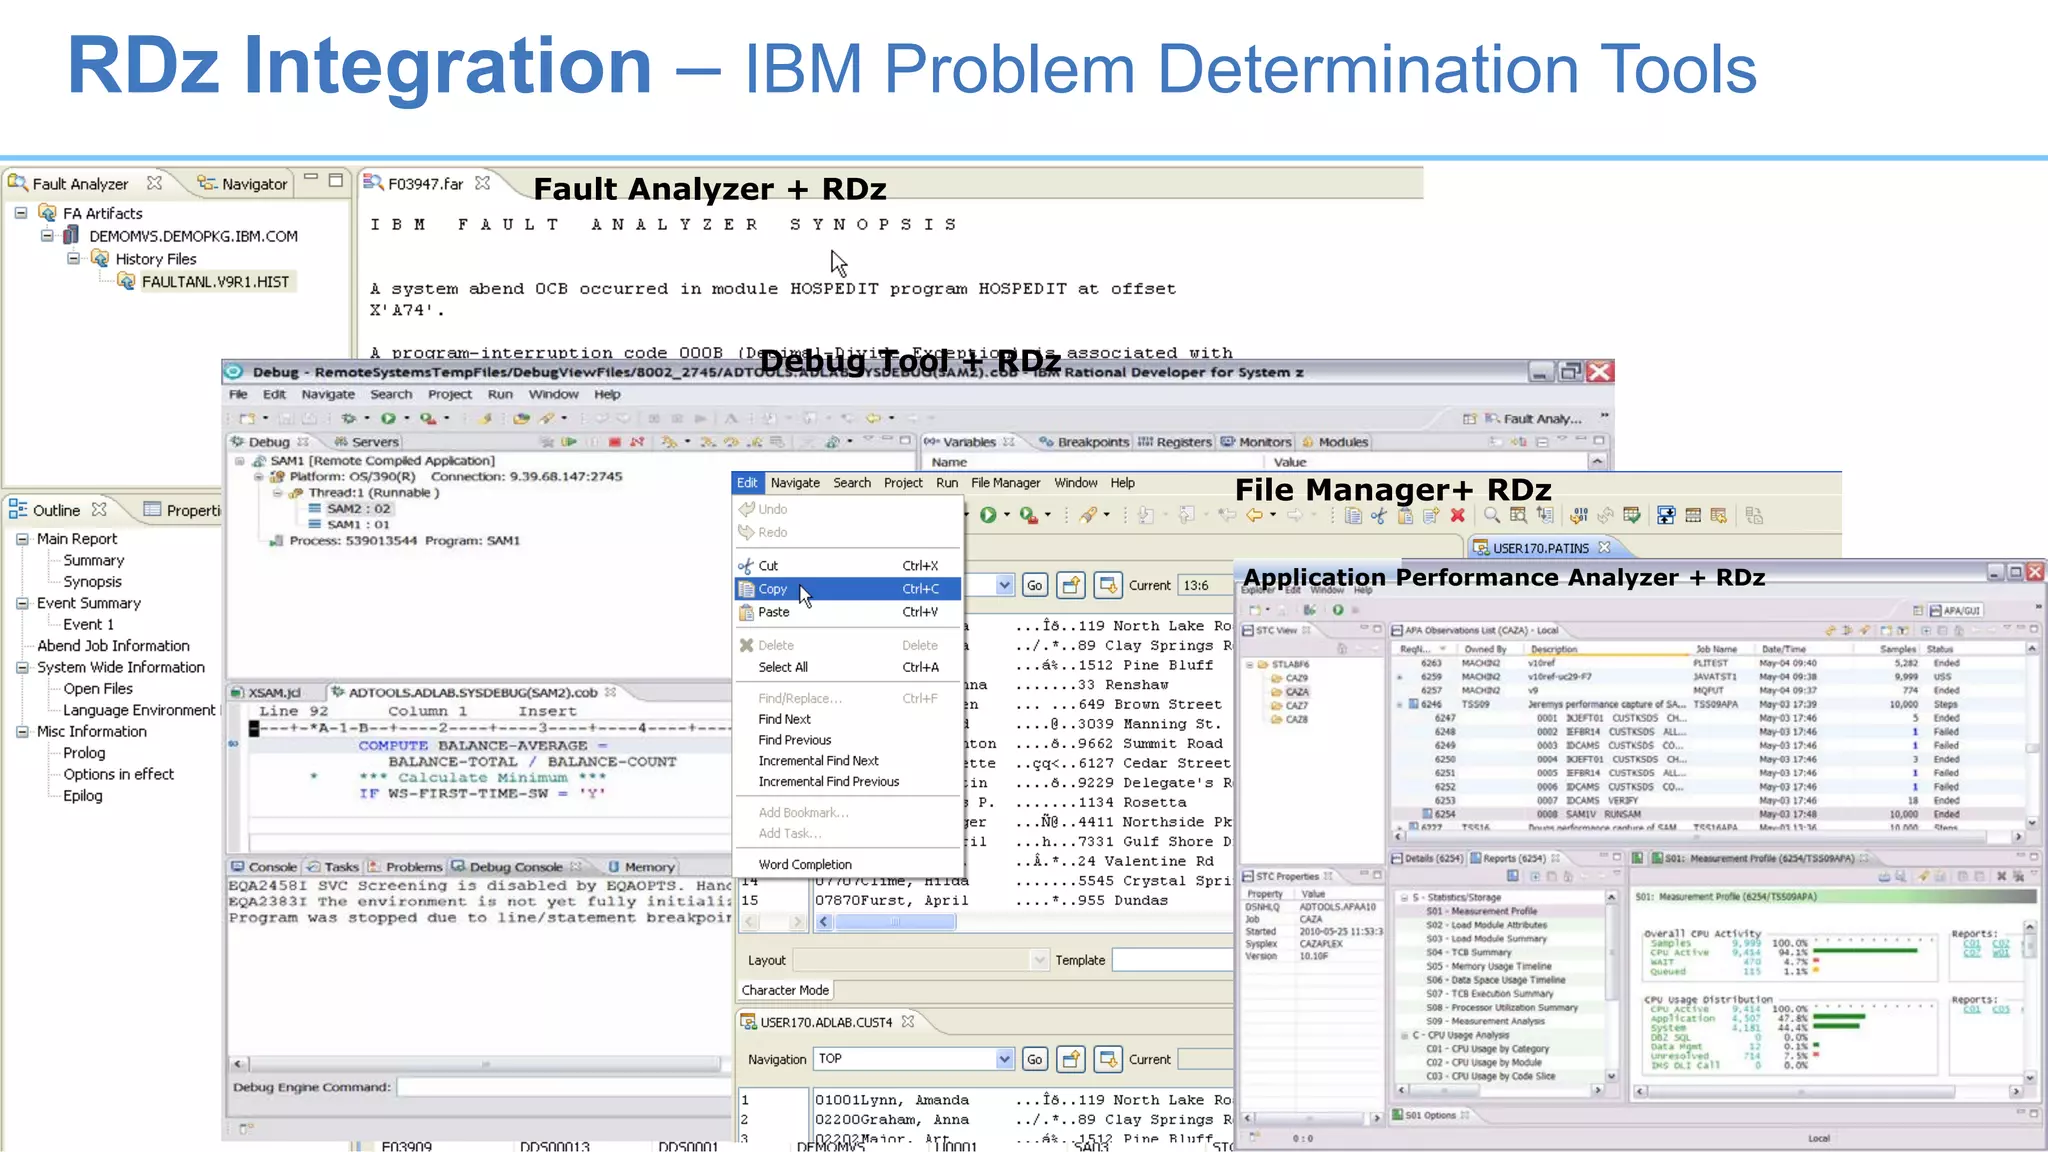The image size is (2048, 1152).
Task: Collapse Misc Information in Outline
Action: (22, 731)
